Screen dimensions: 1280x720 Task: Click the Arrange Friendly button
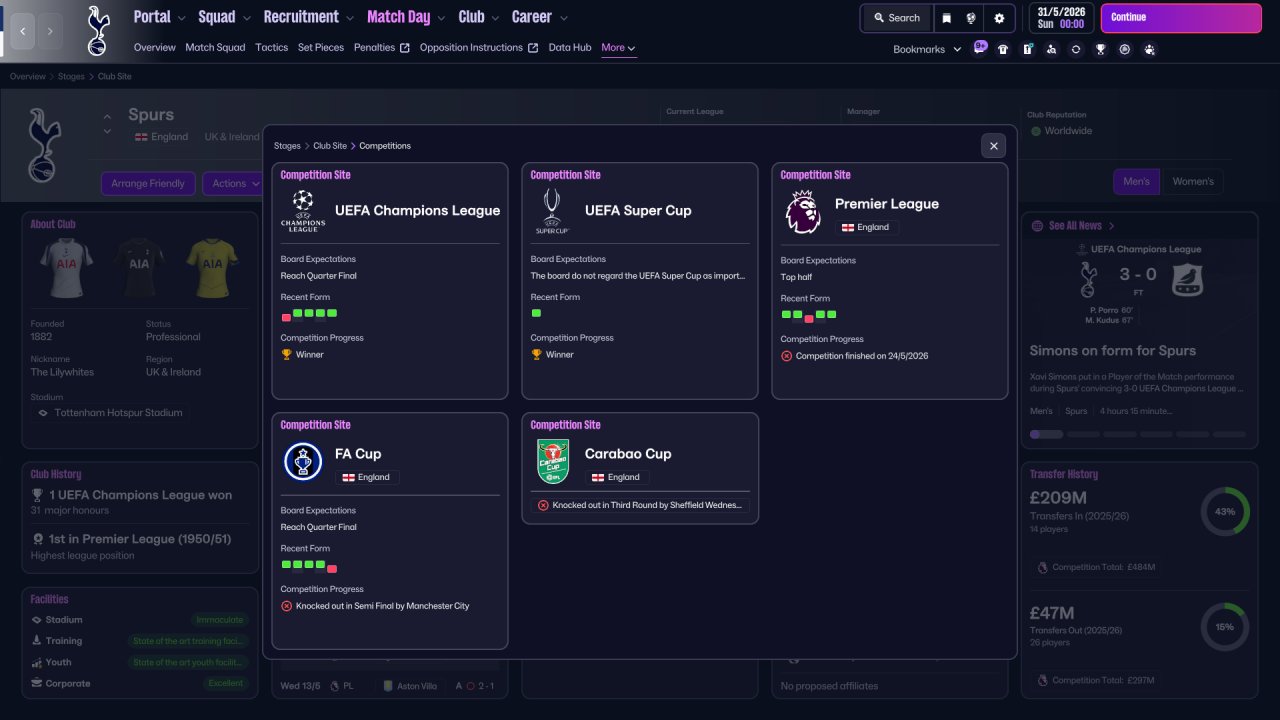[x=148, y=184]
